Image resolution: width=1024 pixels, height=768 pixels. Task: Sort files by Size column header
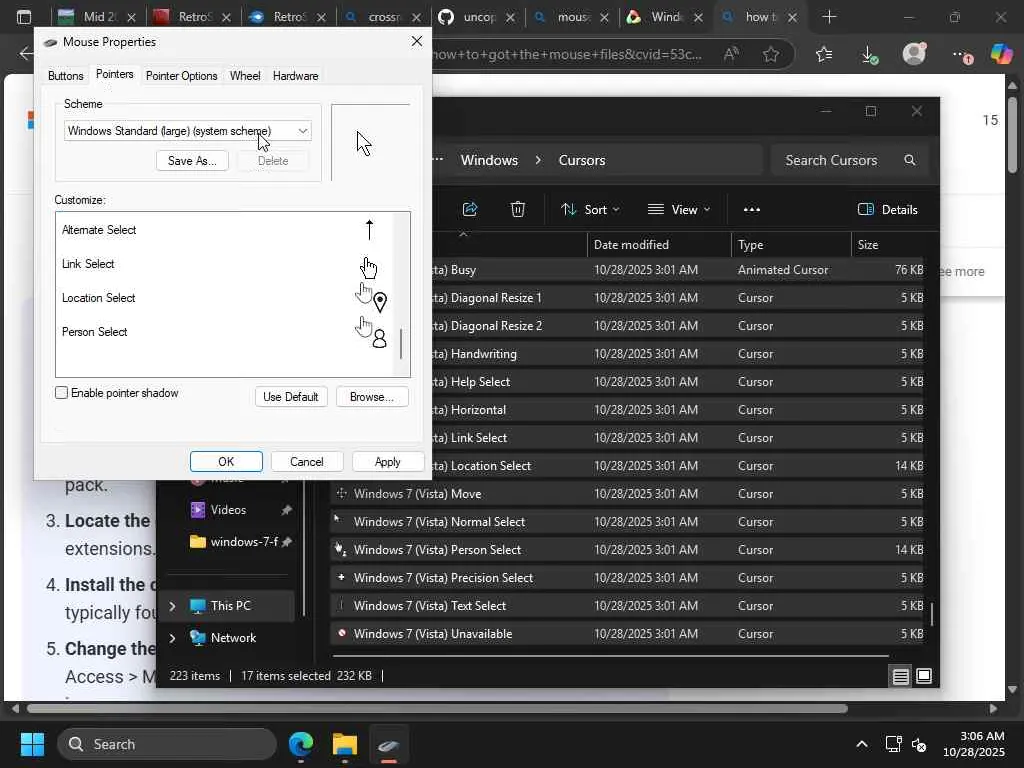click(x=888, y=245)
